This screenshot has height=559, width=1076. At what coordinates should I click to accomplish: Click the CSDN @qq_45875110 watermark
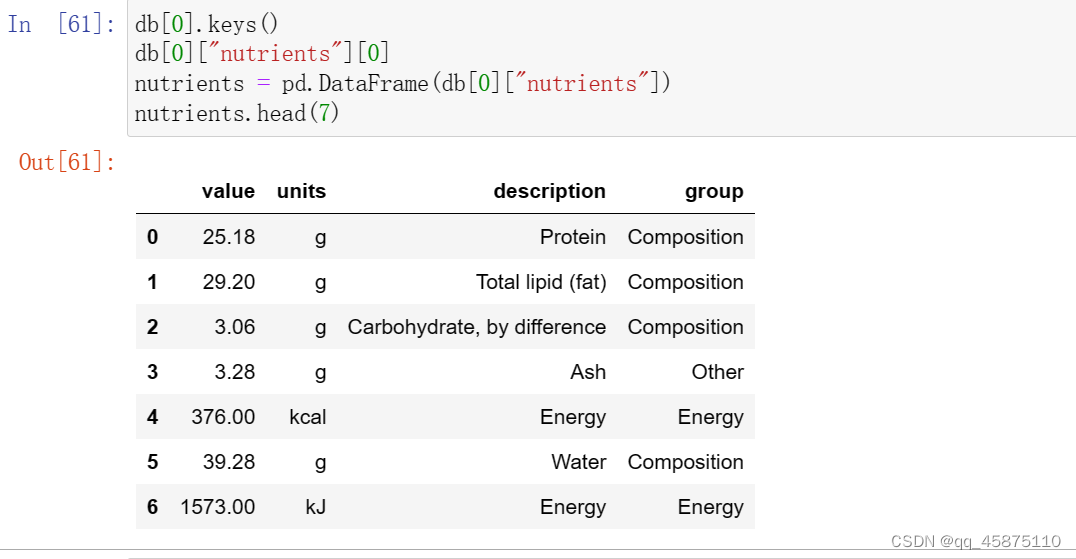coord(974,541)
